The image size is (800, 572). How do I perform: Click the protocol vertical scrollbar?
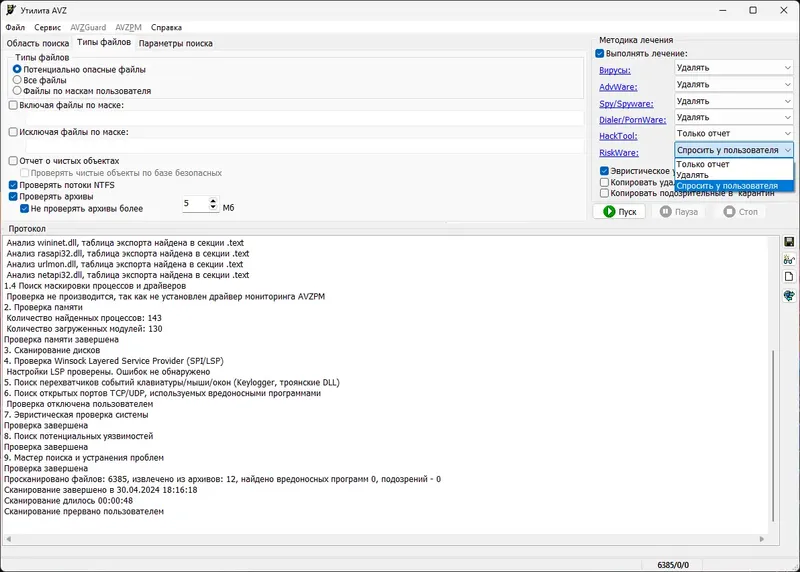click(x=773, y=435)
